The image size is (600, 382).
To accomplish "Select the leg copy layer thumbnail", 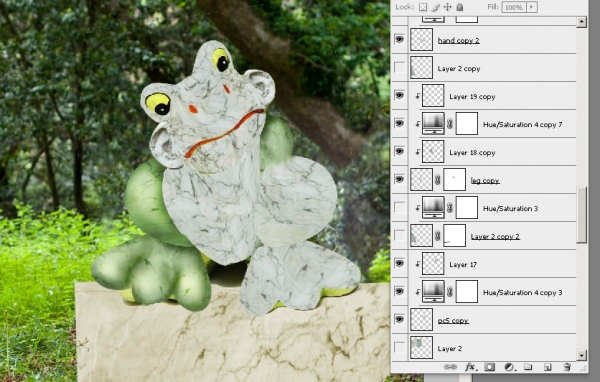I will pyautogui.click(x=421, y=179).
